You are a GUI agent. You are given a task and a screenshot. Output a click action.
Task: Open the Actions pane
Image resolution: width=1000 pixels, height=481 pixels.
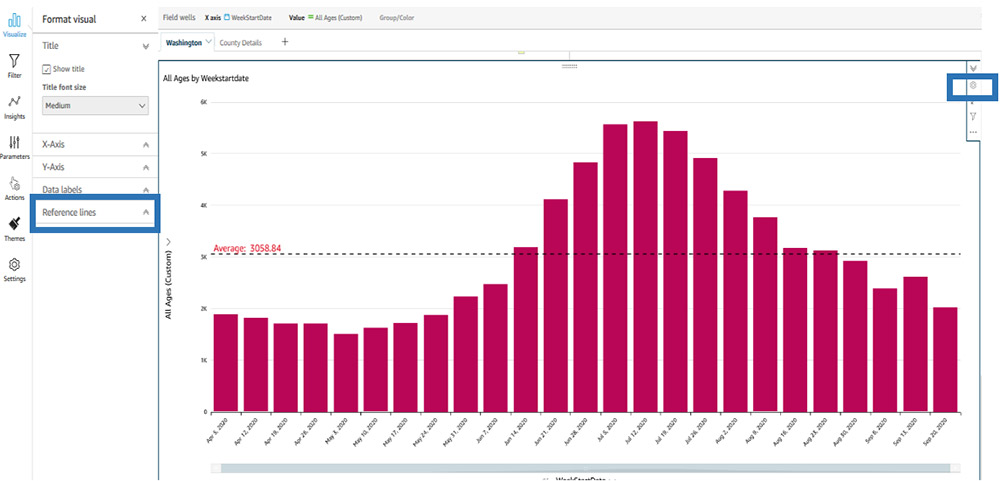coord(14,189)
